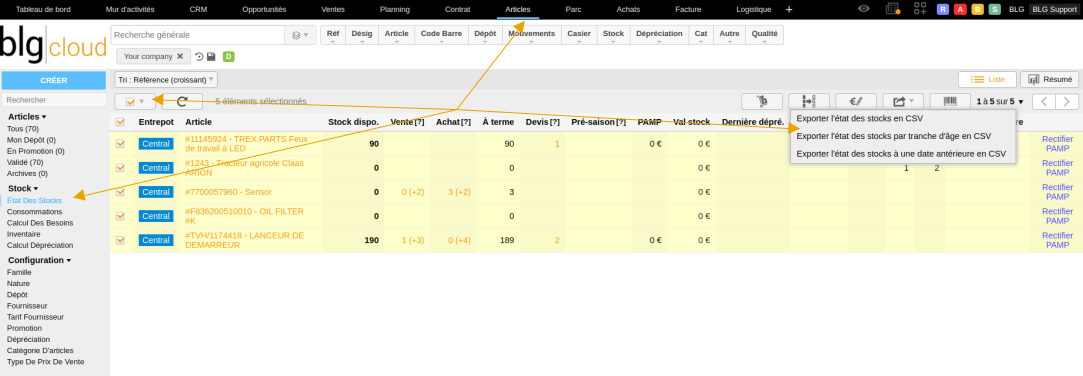Open the Facture tab
The image size is (1083, 376).
(688, 9)
